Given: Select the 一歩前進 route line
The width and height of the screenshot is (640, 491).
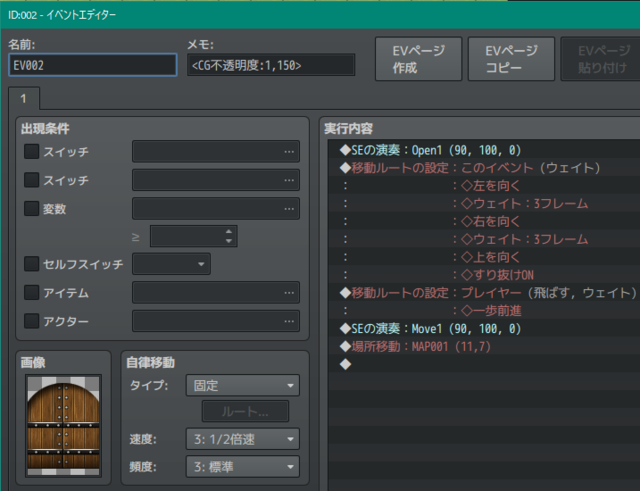Looking at the screenshot, I should pos(484,311).
